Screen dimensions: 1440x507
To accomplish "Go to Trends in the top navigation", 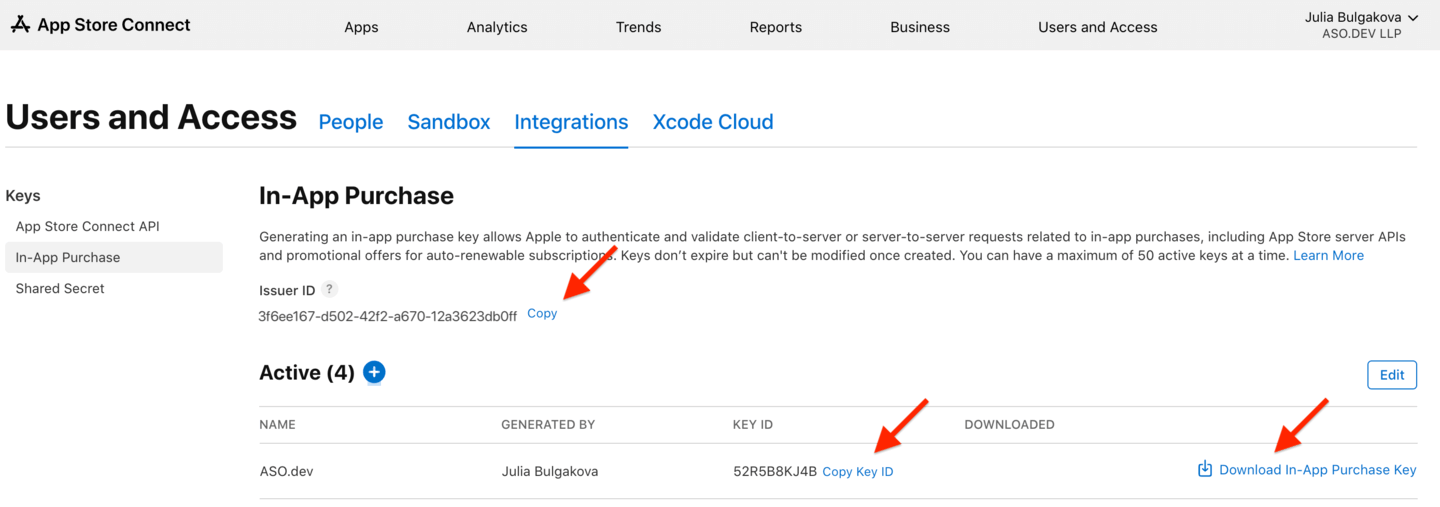I will click(x=638, y=27).
